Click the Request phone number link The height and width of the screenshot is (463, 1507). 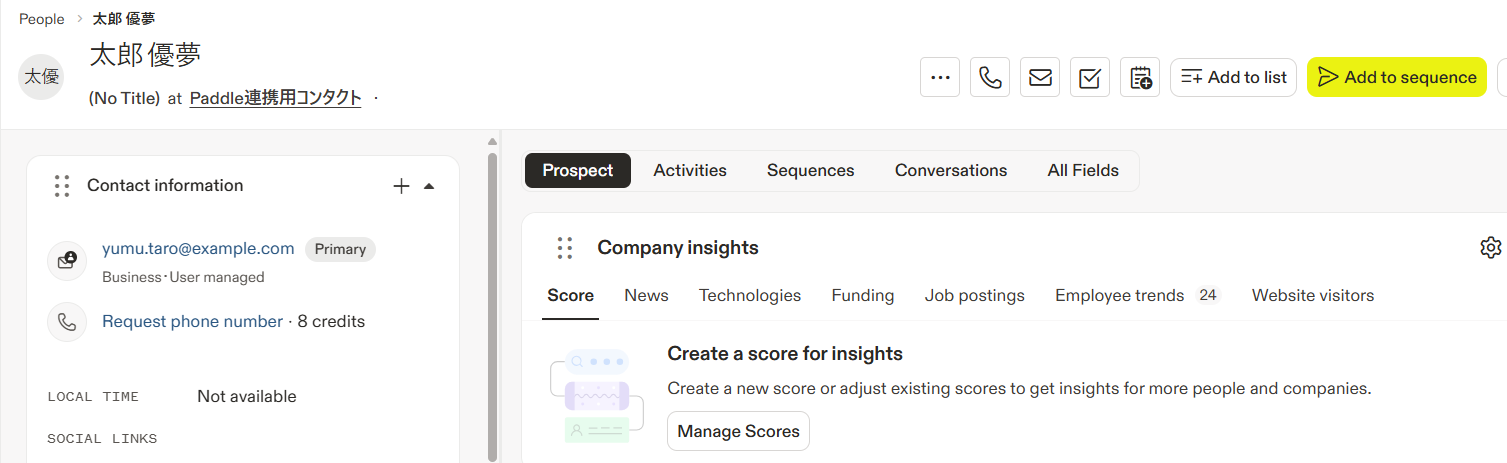pyautogui.click(x=192, y=321)
